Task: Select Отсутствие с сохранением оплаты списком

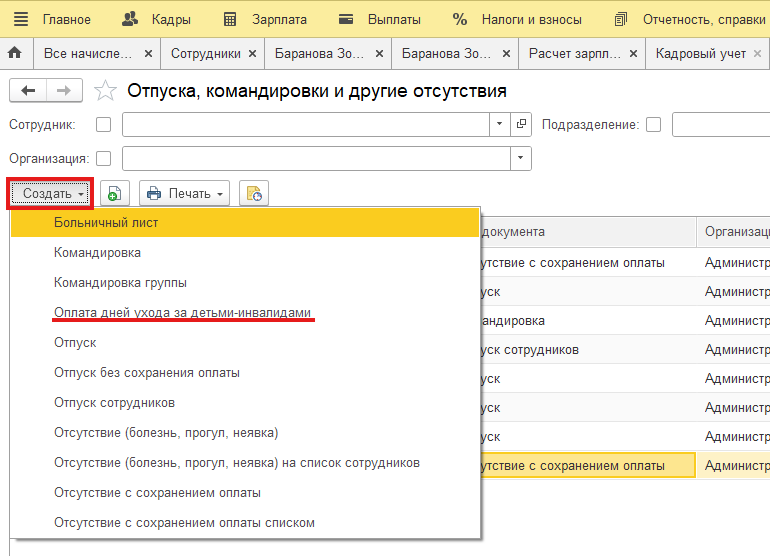Action: click(x=245, y=522)
